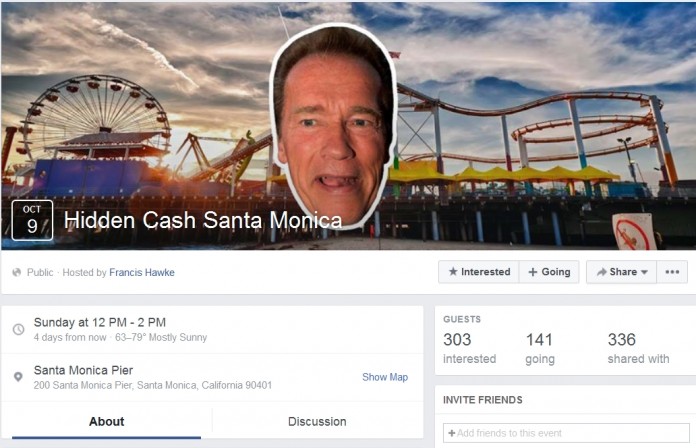This screenshot has height=448, width=696.
Task: Open Francis Hawke's profile link
Action: [x=142, y=272]
